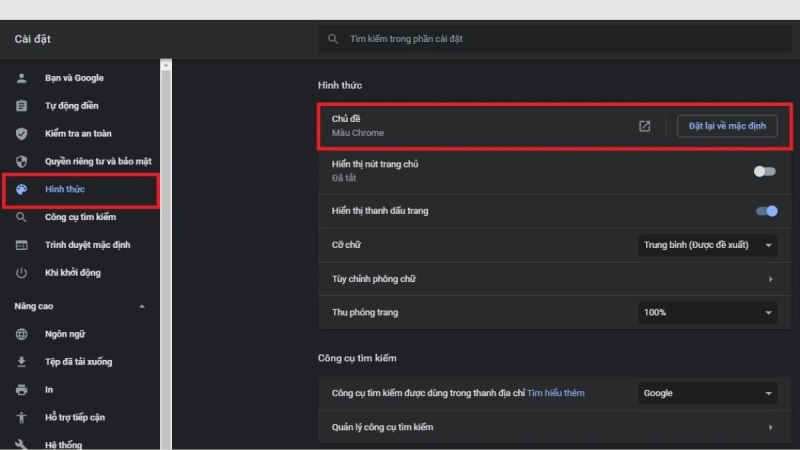Viewport: 800px width, 450px height.
Task: Click the palette icon for Hình thức
Action: 22,189
